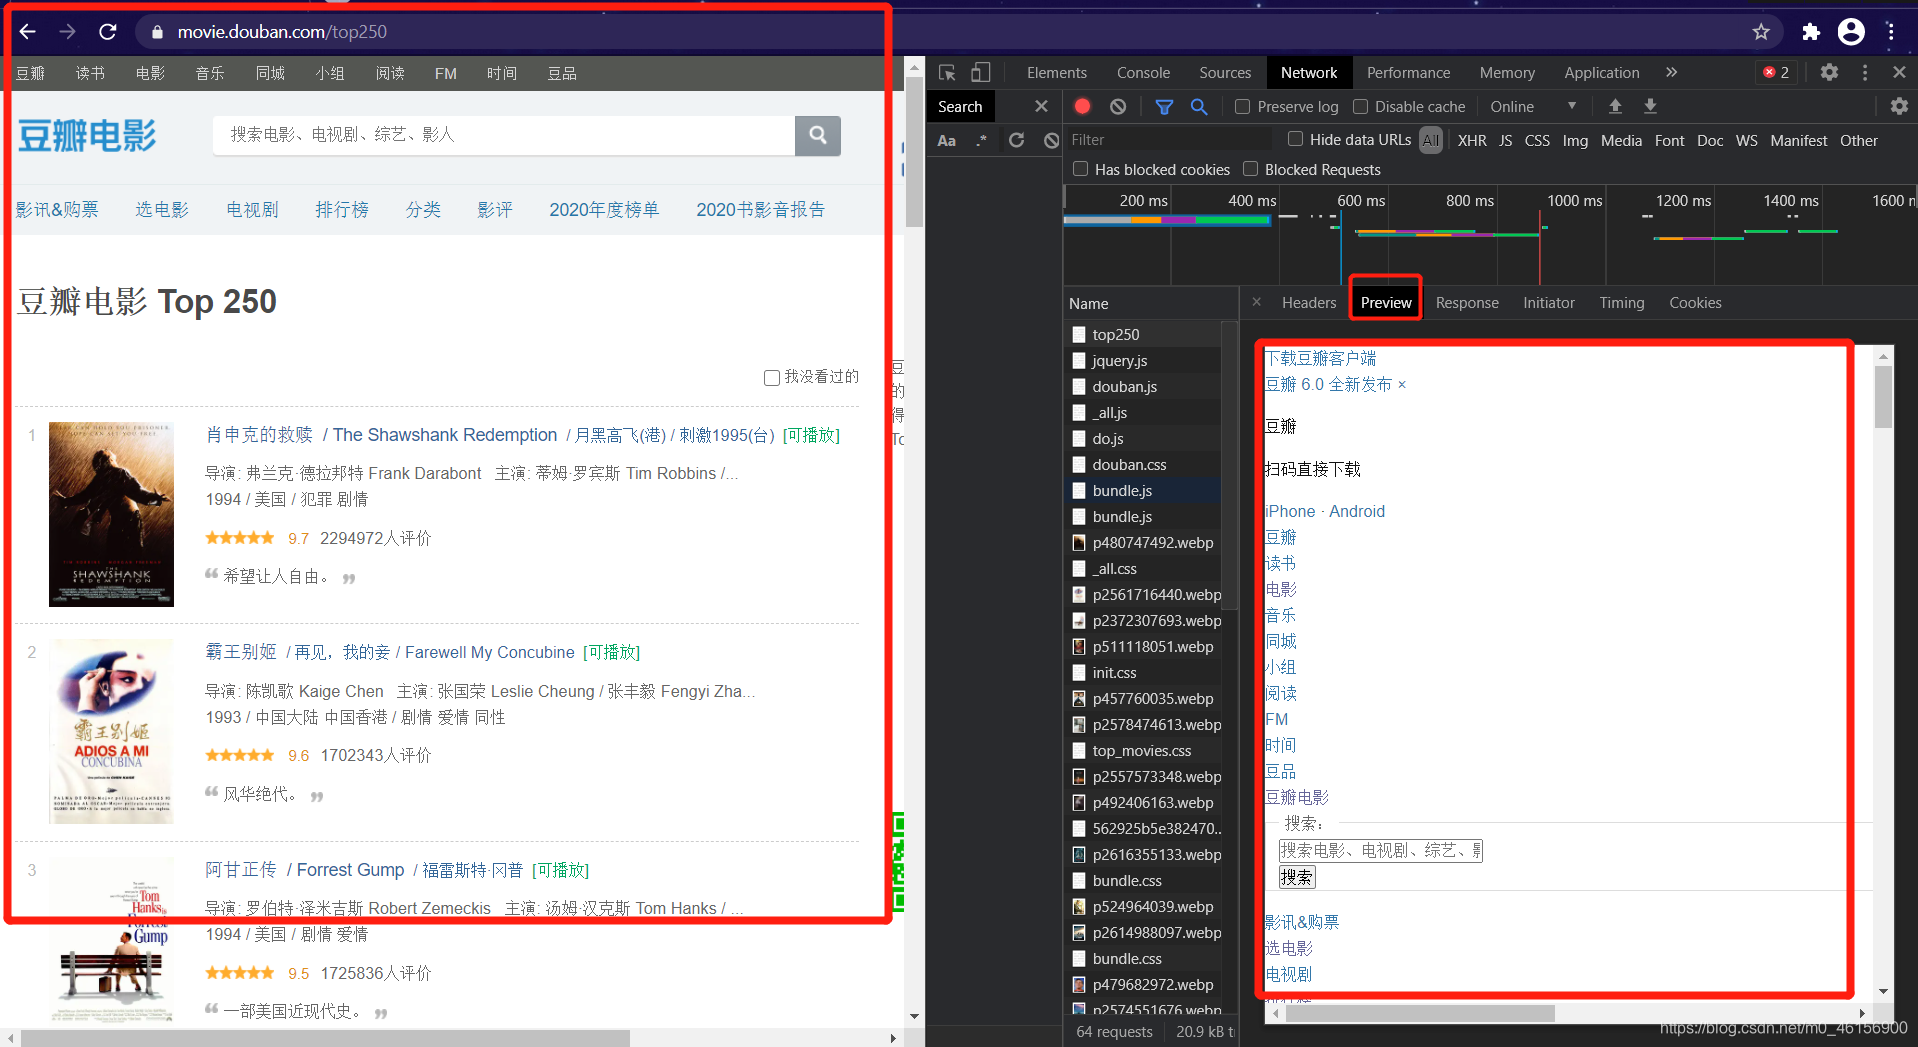This screenshot has height=1047, width=1918.
Task: Open the Timing tab
Action: (x=1621, y=302)
